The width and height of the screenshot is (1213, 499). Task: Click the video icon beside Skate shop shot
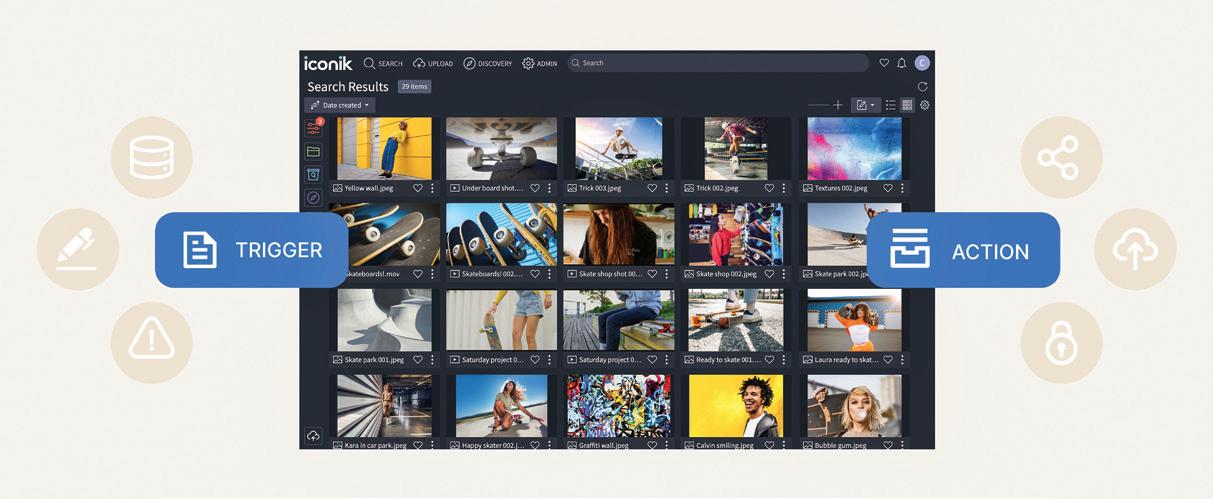point(572,274)
